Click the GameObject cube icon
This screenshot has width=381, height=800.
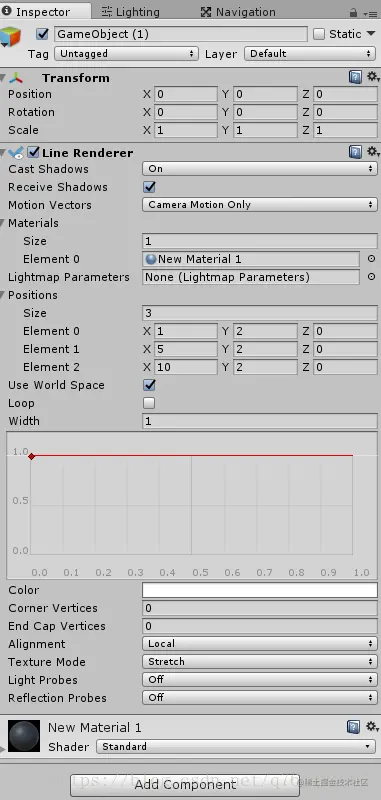tap(11, 37)
